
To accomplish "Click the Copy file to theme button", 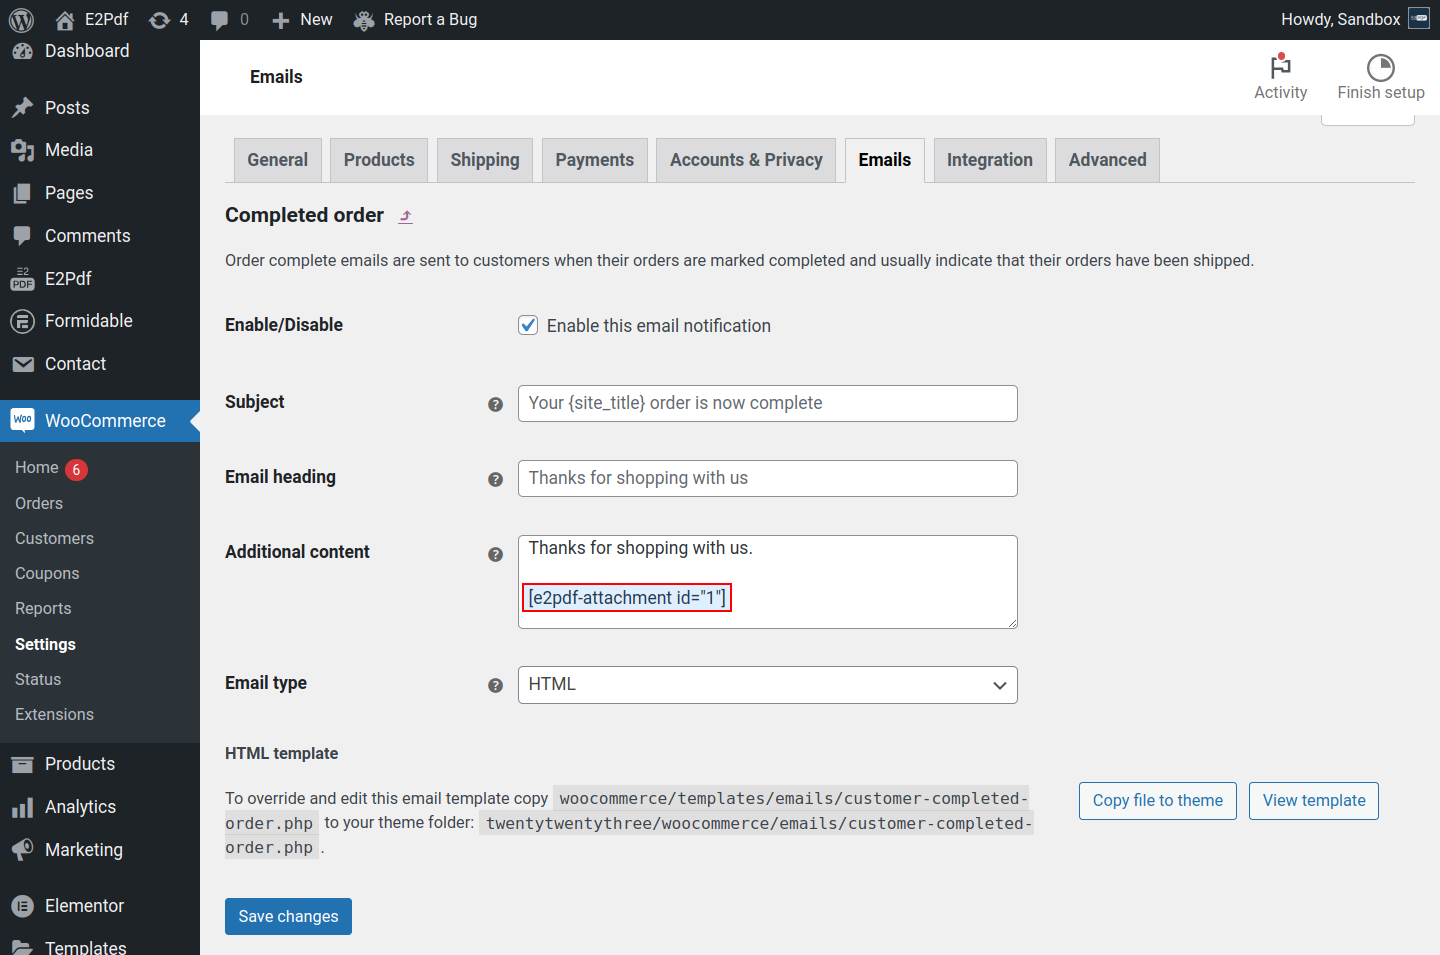I will [x=1157, y=800].
